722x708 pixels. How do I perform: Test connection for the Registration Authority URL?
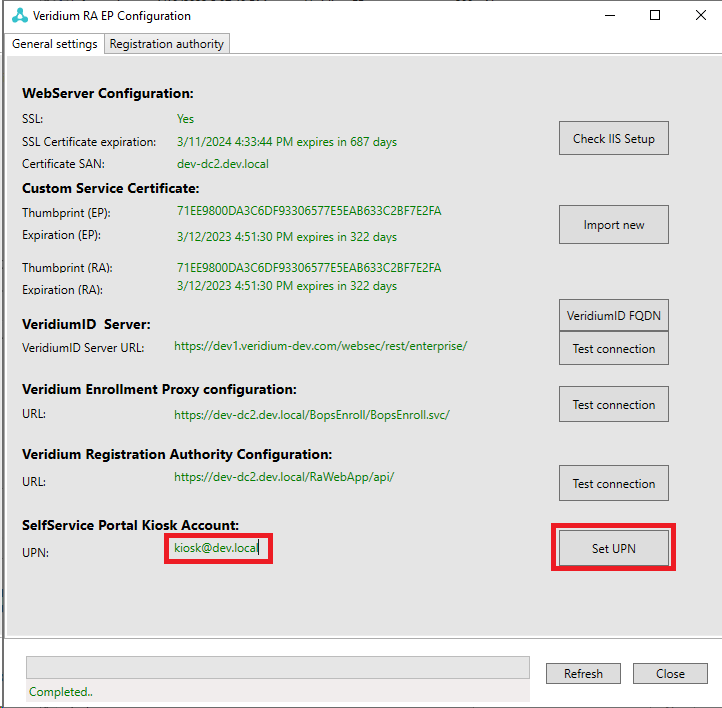pyautogui.click(x=613, y=484)
